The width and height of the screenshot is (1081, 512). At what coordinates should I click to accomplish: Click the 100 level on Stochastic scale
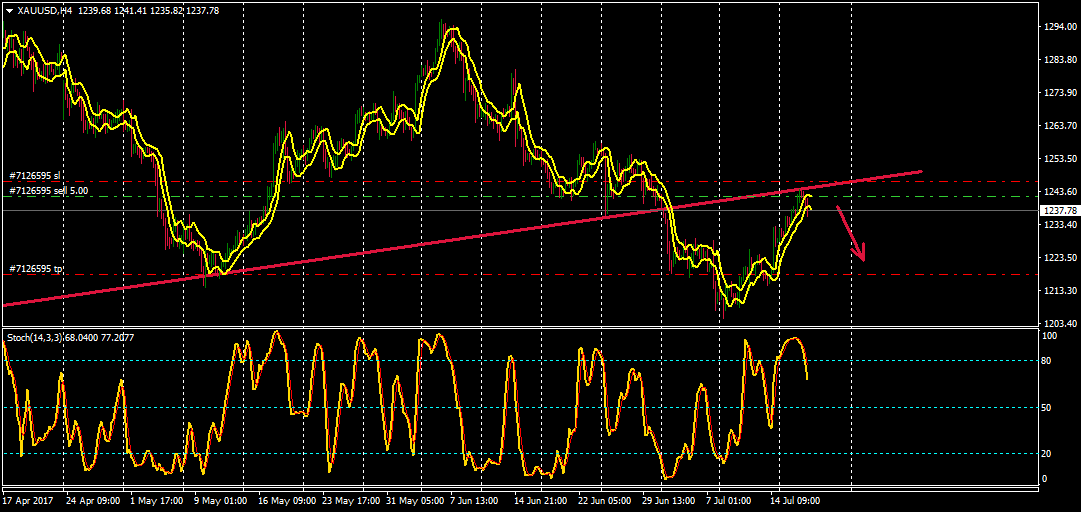(1050, 336)
